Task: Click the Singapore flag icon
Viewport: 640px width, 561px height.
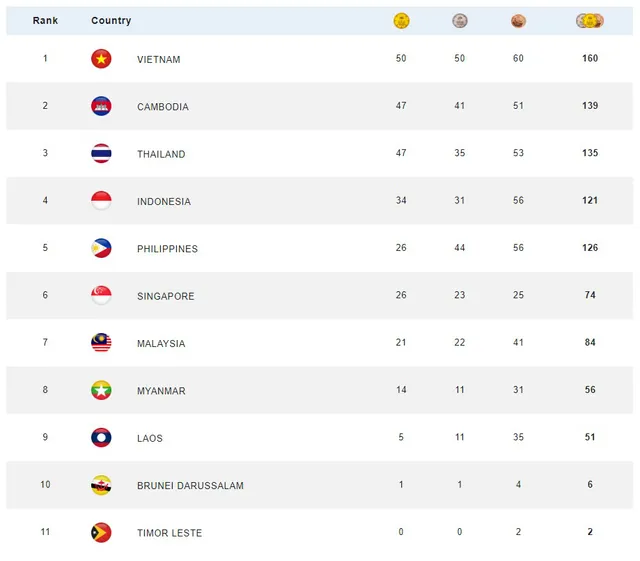Action: [x=101, y=296]
